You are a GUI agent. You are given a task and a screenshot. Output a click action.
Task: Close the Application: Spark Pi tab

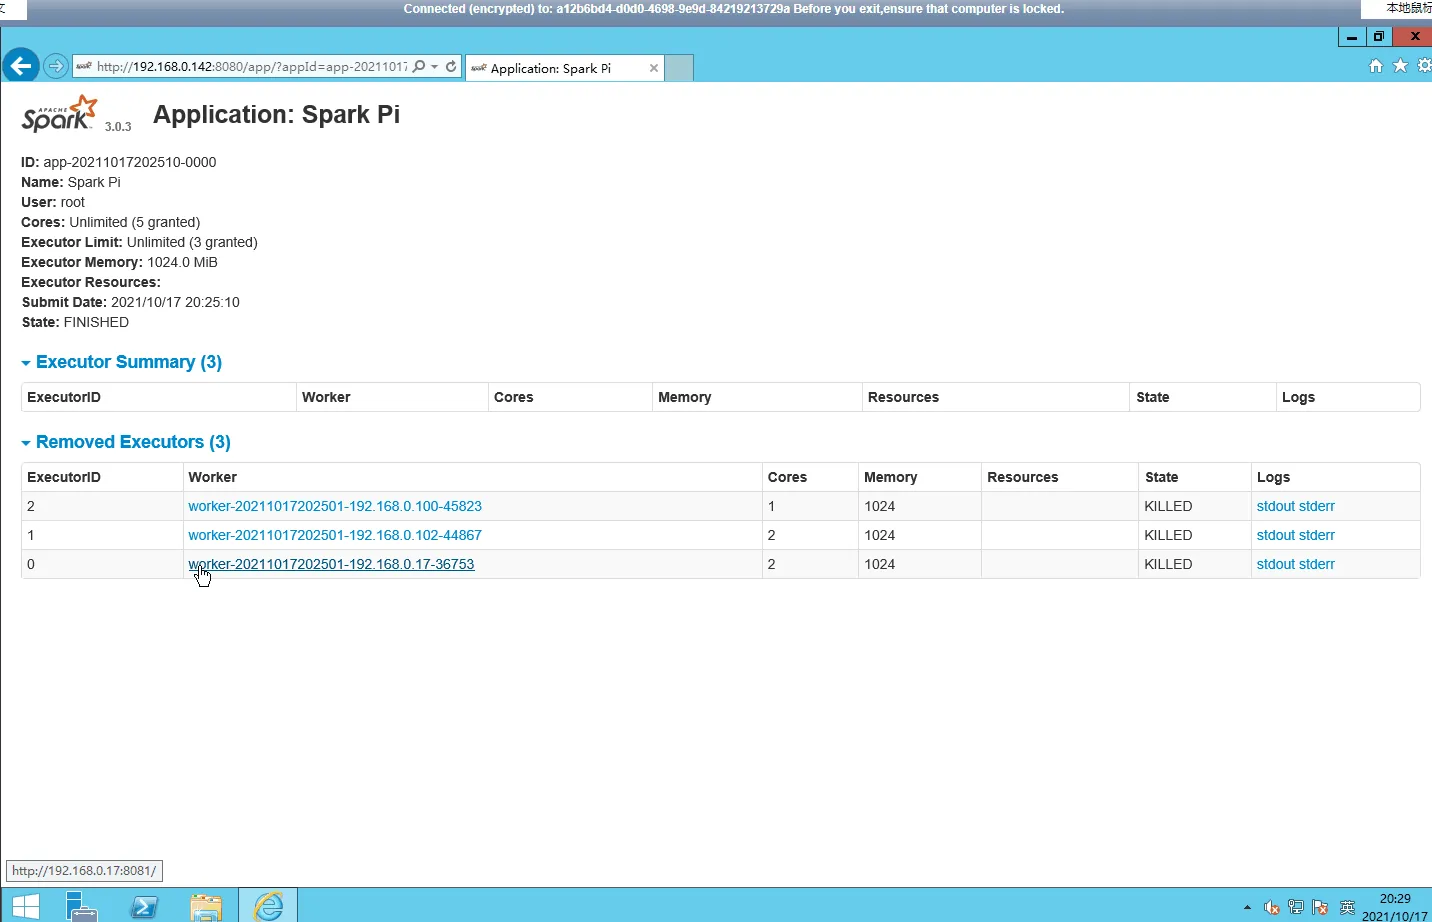[x=654, y=68]
